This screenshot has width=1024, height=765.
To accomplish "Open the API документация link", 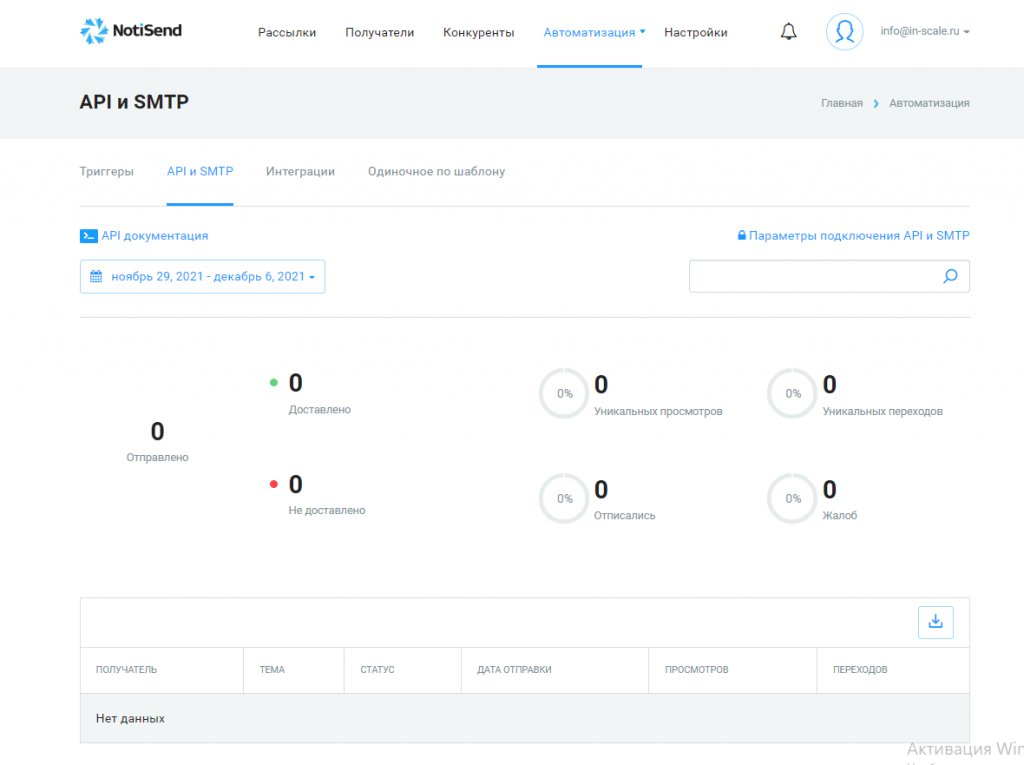I will (x=155, y=236).
